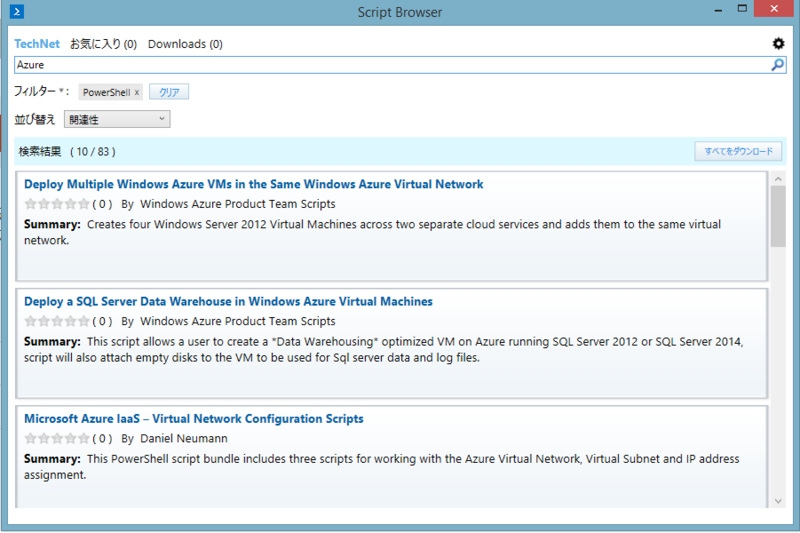Click summary text of SQL Data Warehouse script
Image resolution: width=800 pixels, height=533 pixels.
click(383, 349)
